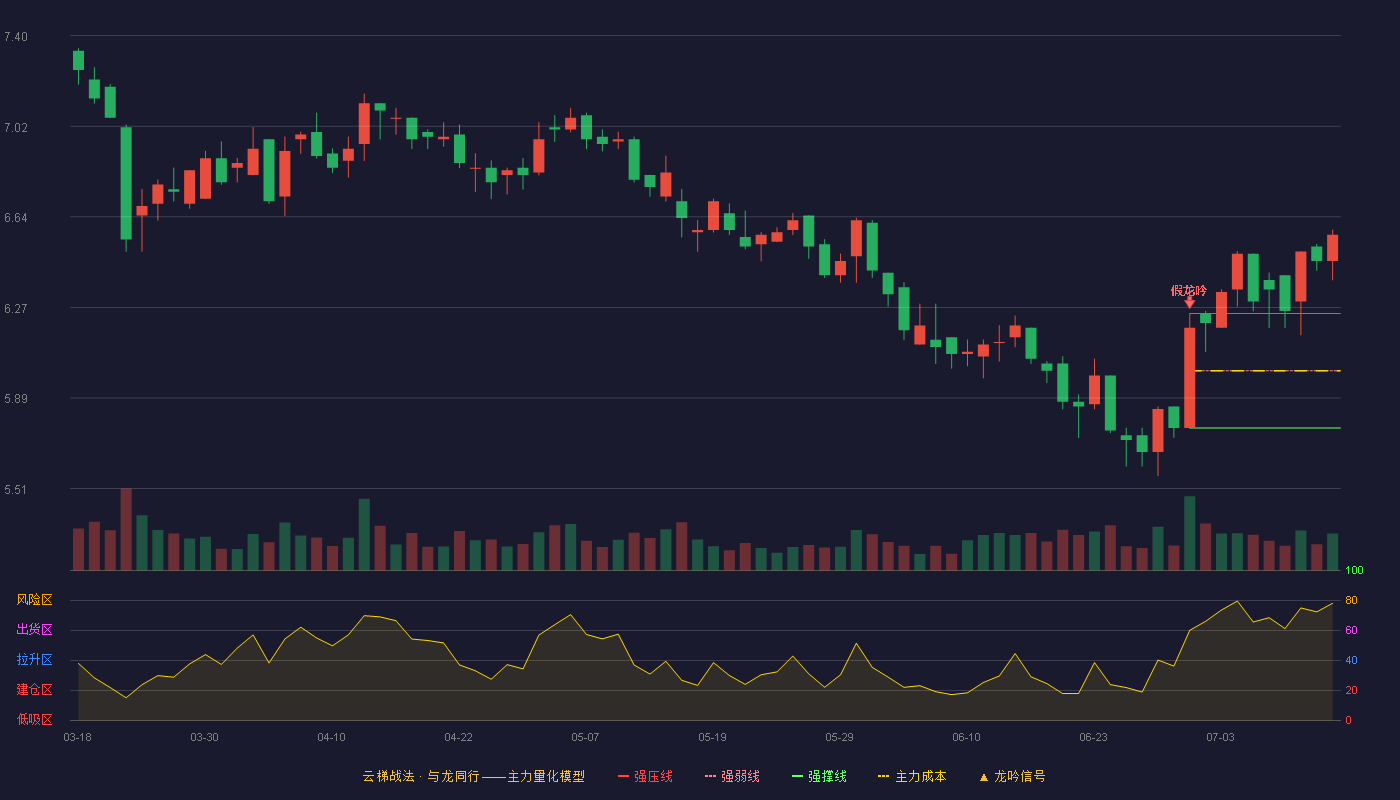Viewport: 1400px width, 800px height.
Task: Select the 拉升区 zone label
Action: (x=34, y=660)
